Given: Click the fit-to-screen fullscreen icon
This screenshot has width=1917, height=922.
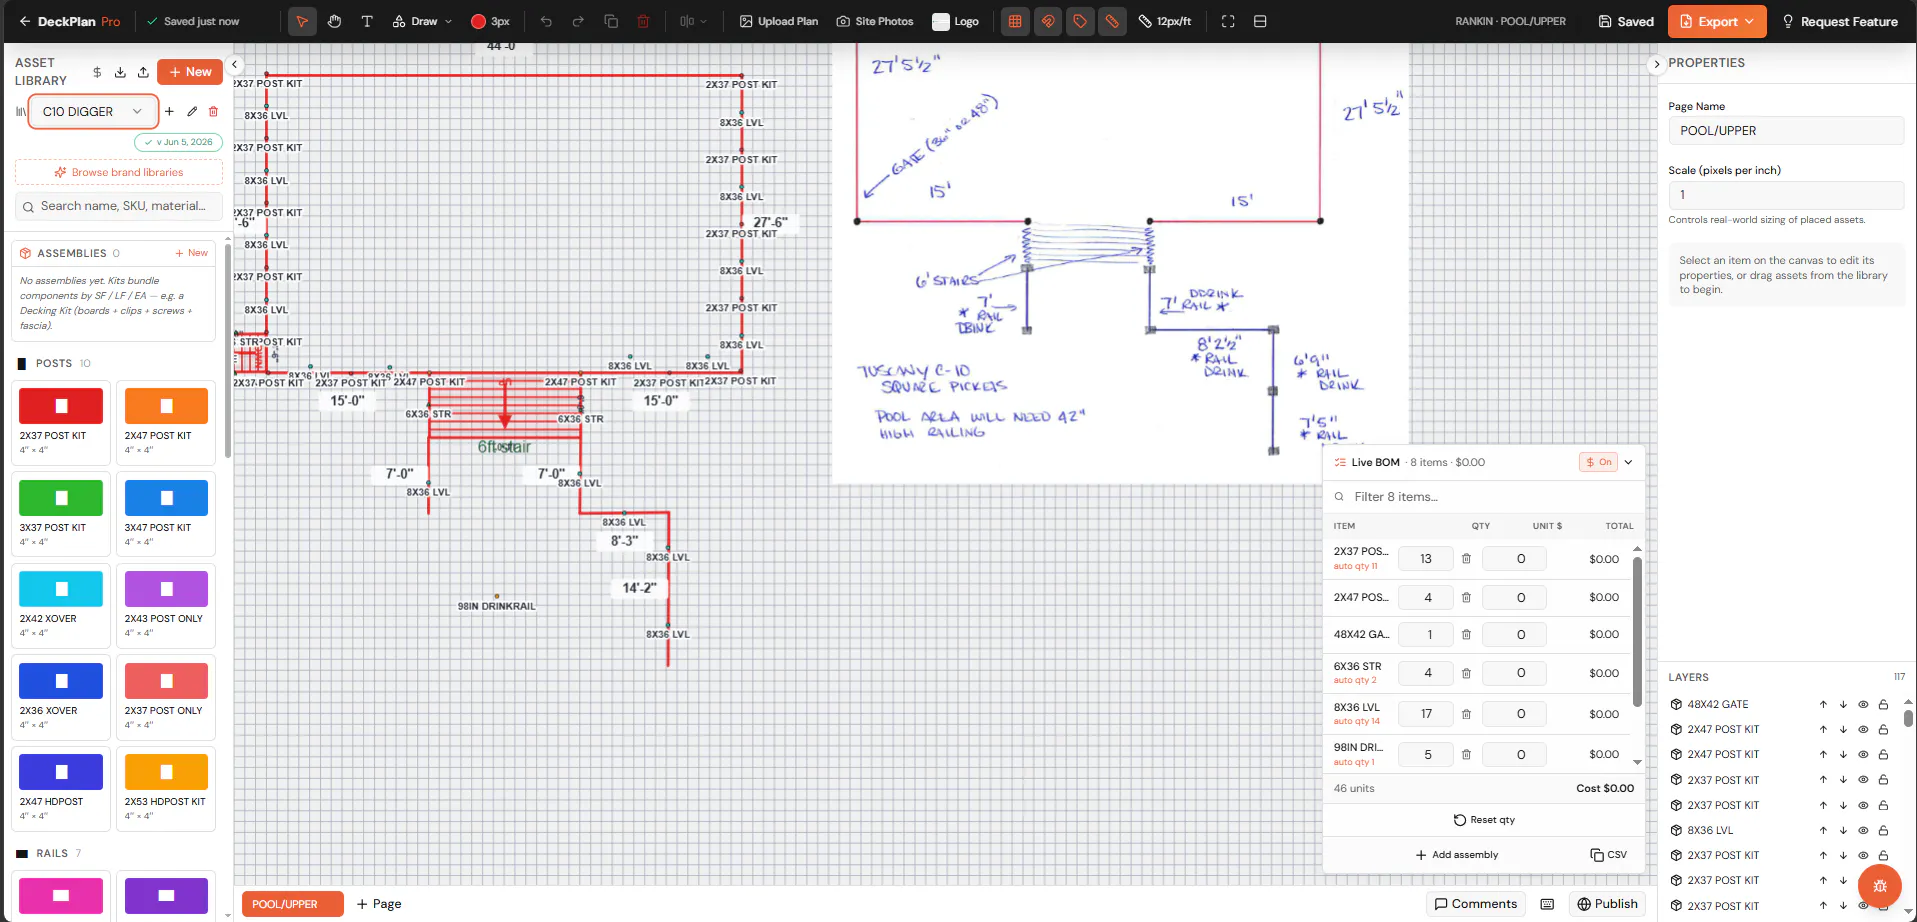Looking at the screenshot, I should 1228,21.
